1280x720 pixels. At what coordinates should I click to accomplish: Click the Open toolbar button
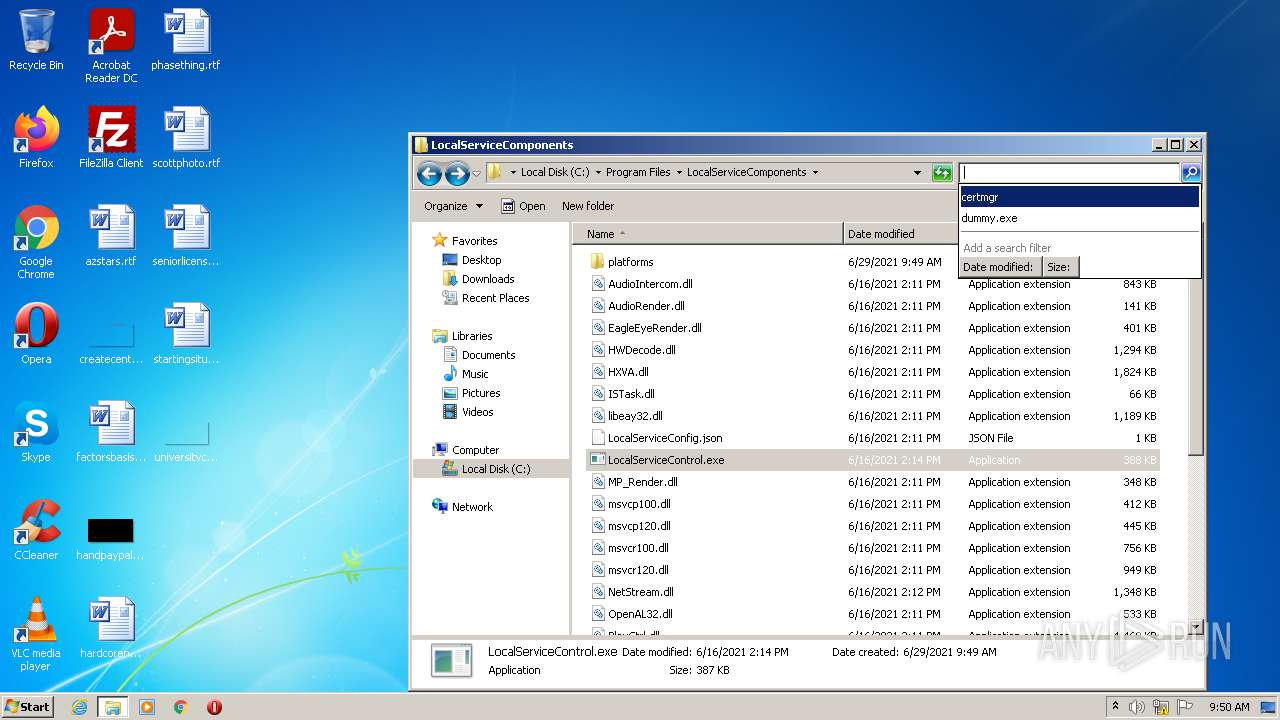(x=523, y=206)
